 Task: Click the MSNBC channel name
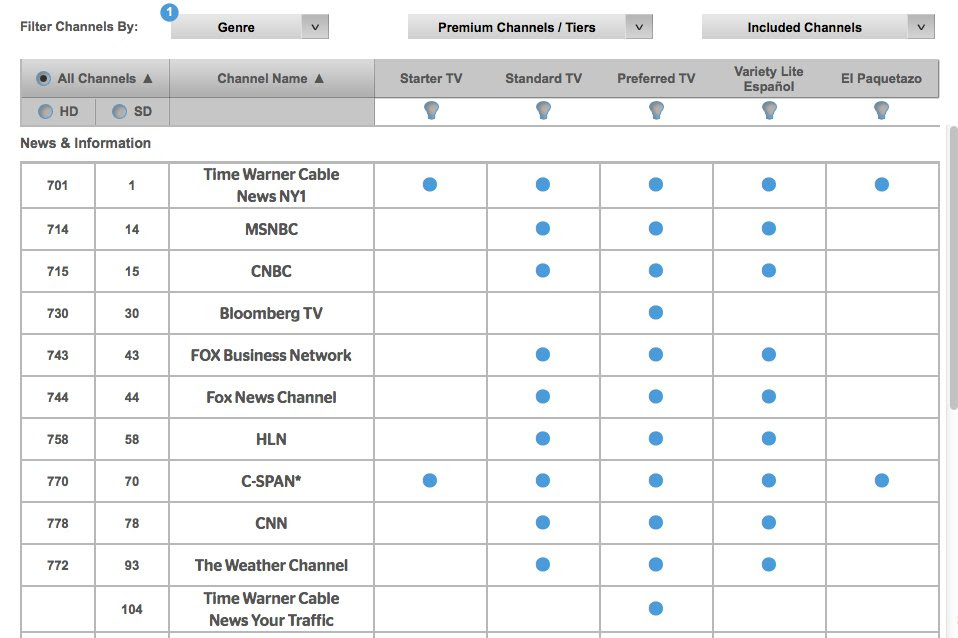271,229
